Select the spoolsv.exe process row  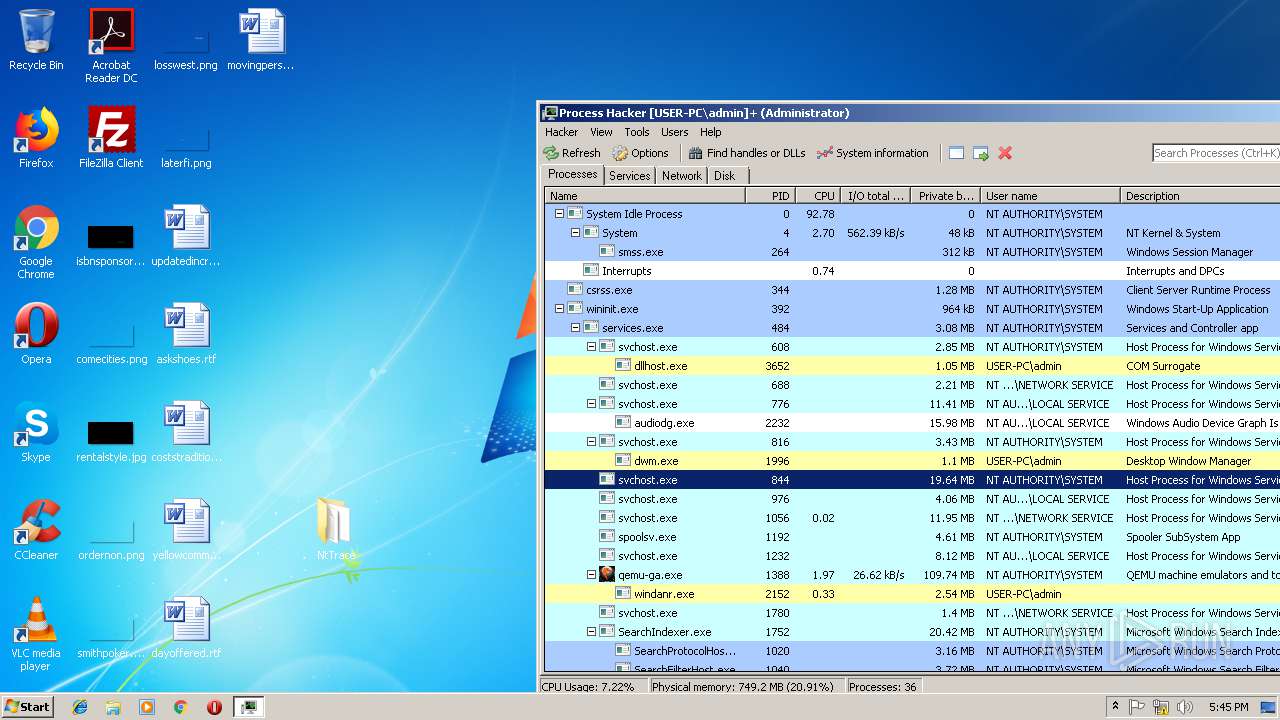912,537
